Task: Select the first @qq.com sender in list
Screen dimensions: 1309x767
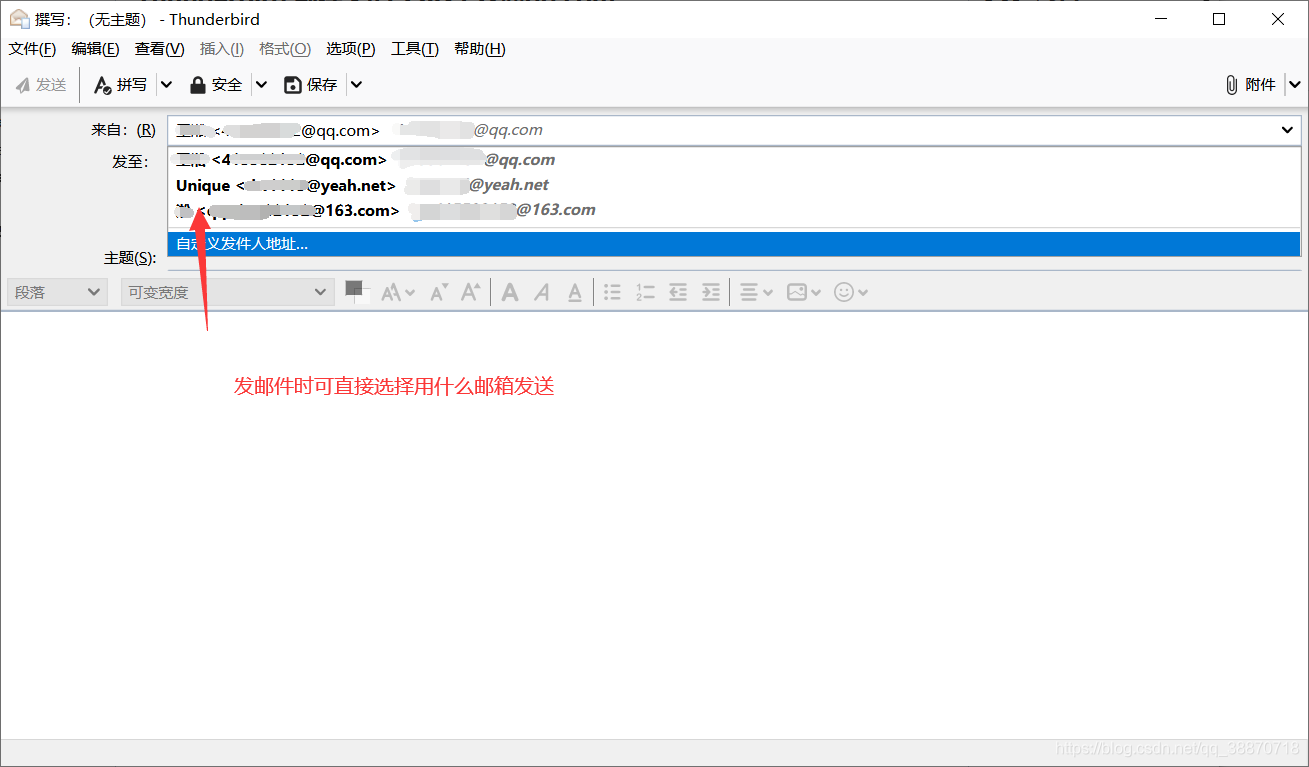Action: click(x=734, y=160)
